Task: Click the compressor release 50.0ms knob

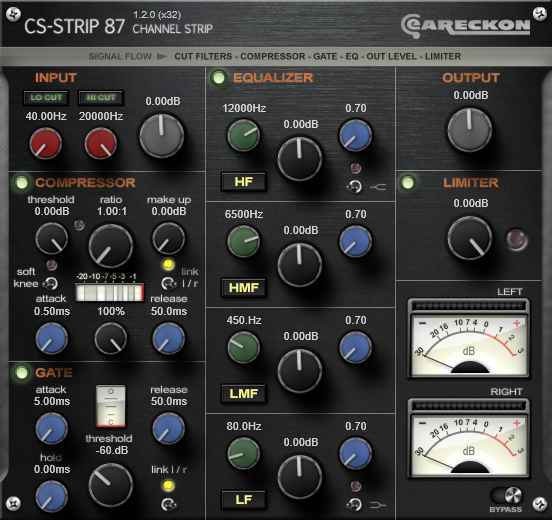Action: [x=169, y=338]
